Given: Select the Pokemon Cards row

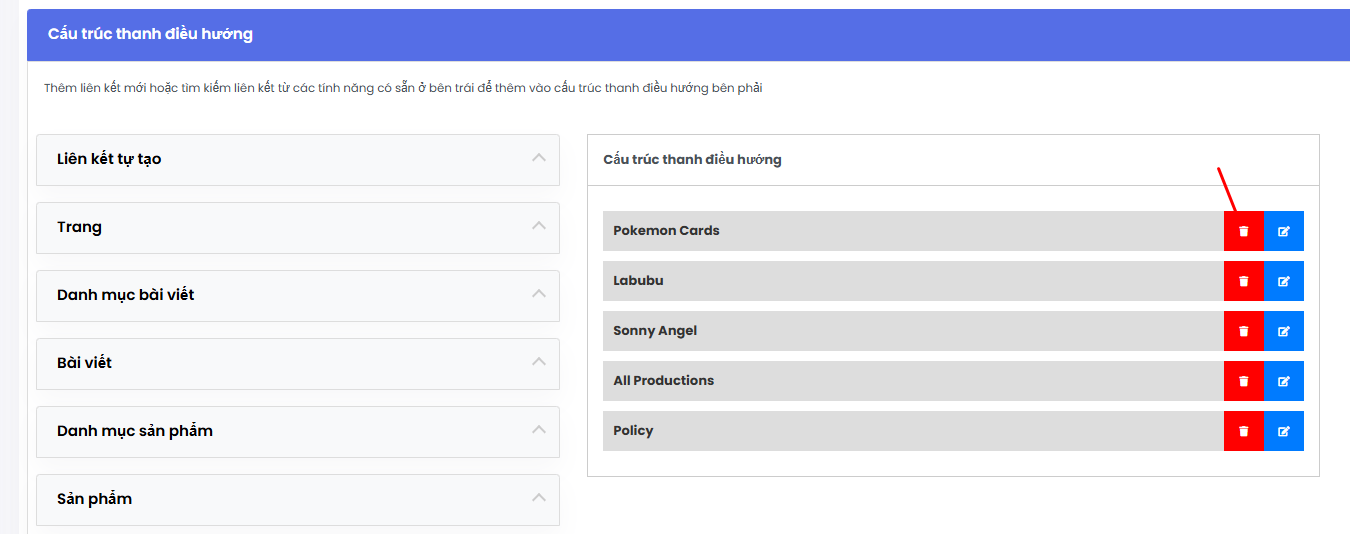Looking at the screenshot, I should point(913,231).
